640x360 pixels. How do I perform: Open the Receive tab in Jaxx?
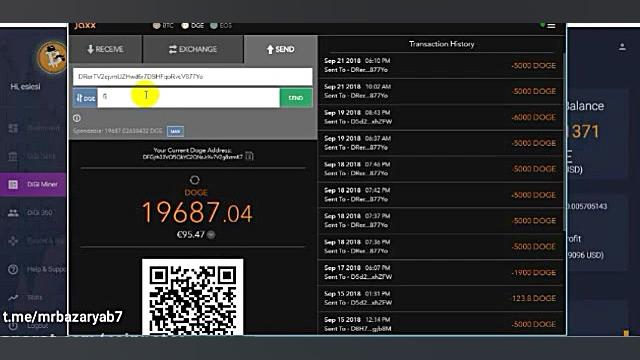coord(105,49)
